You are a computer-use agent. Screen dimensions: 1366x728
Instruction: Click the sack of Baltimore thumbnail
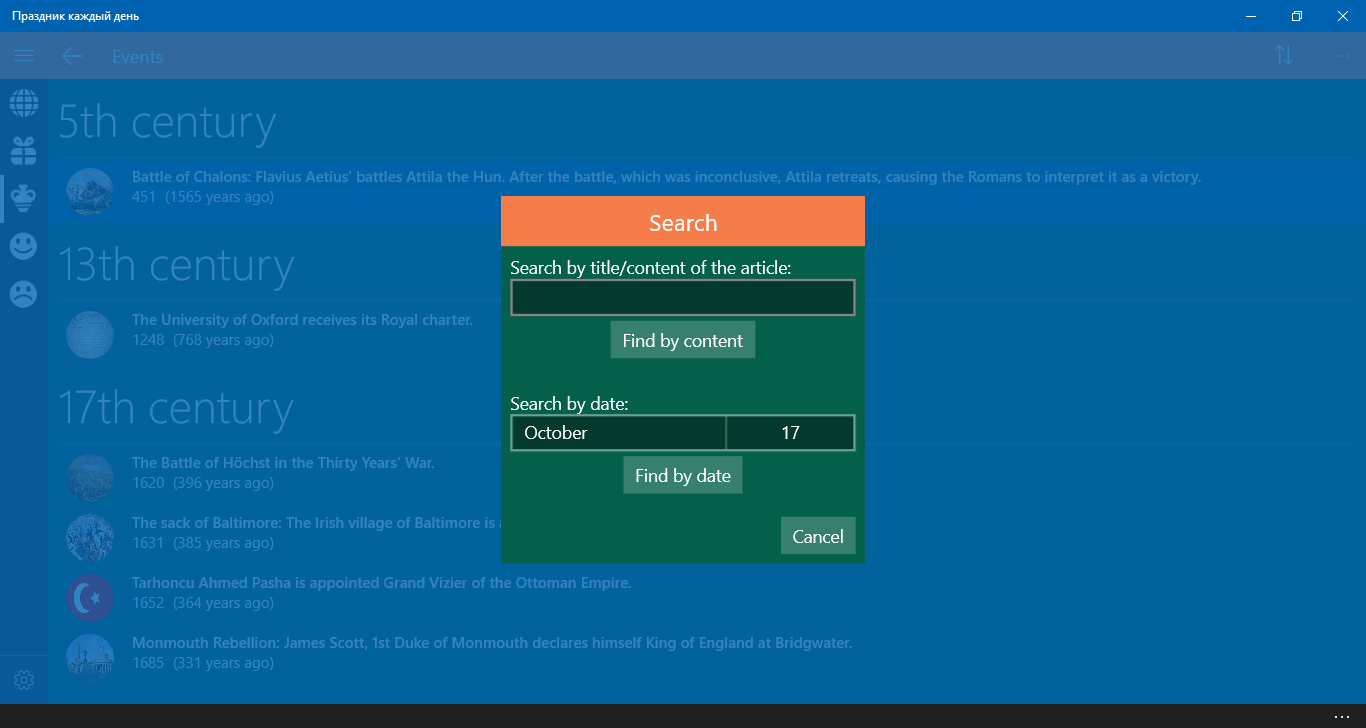coord(90,537)
